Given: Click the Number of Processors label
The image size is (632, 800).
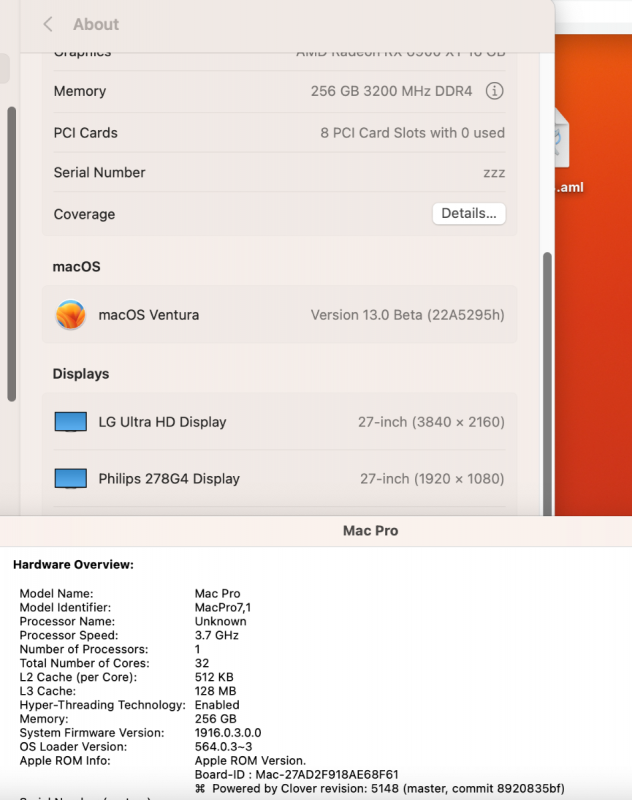Looking at the screenshot, I should point(84,649).
